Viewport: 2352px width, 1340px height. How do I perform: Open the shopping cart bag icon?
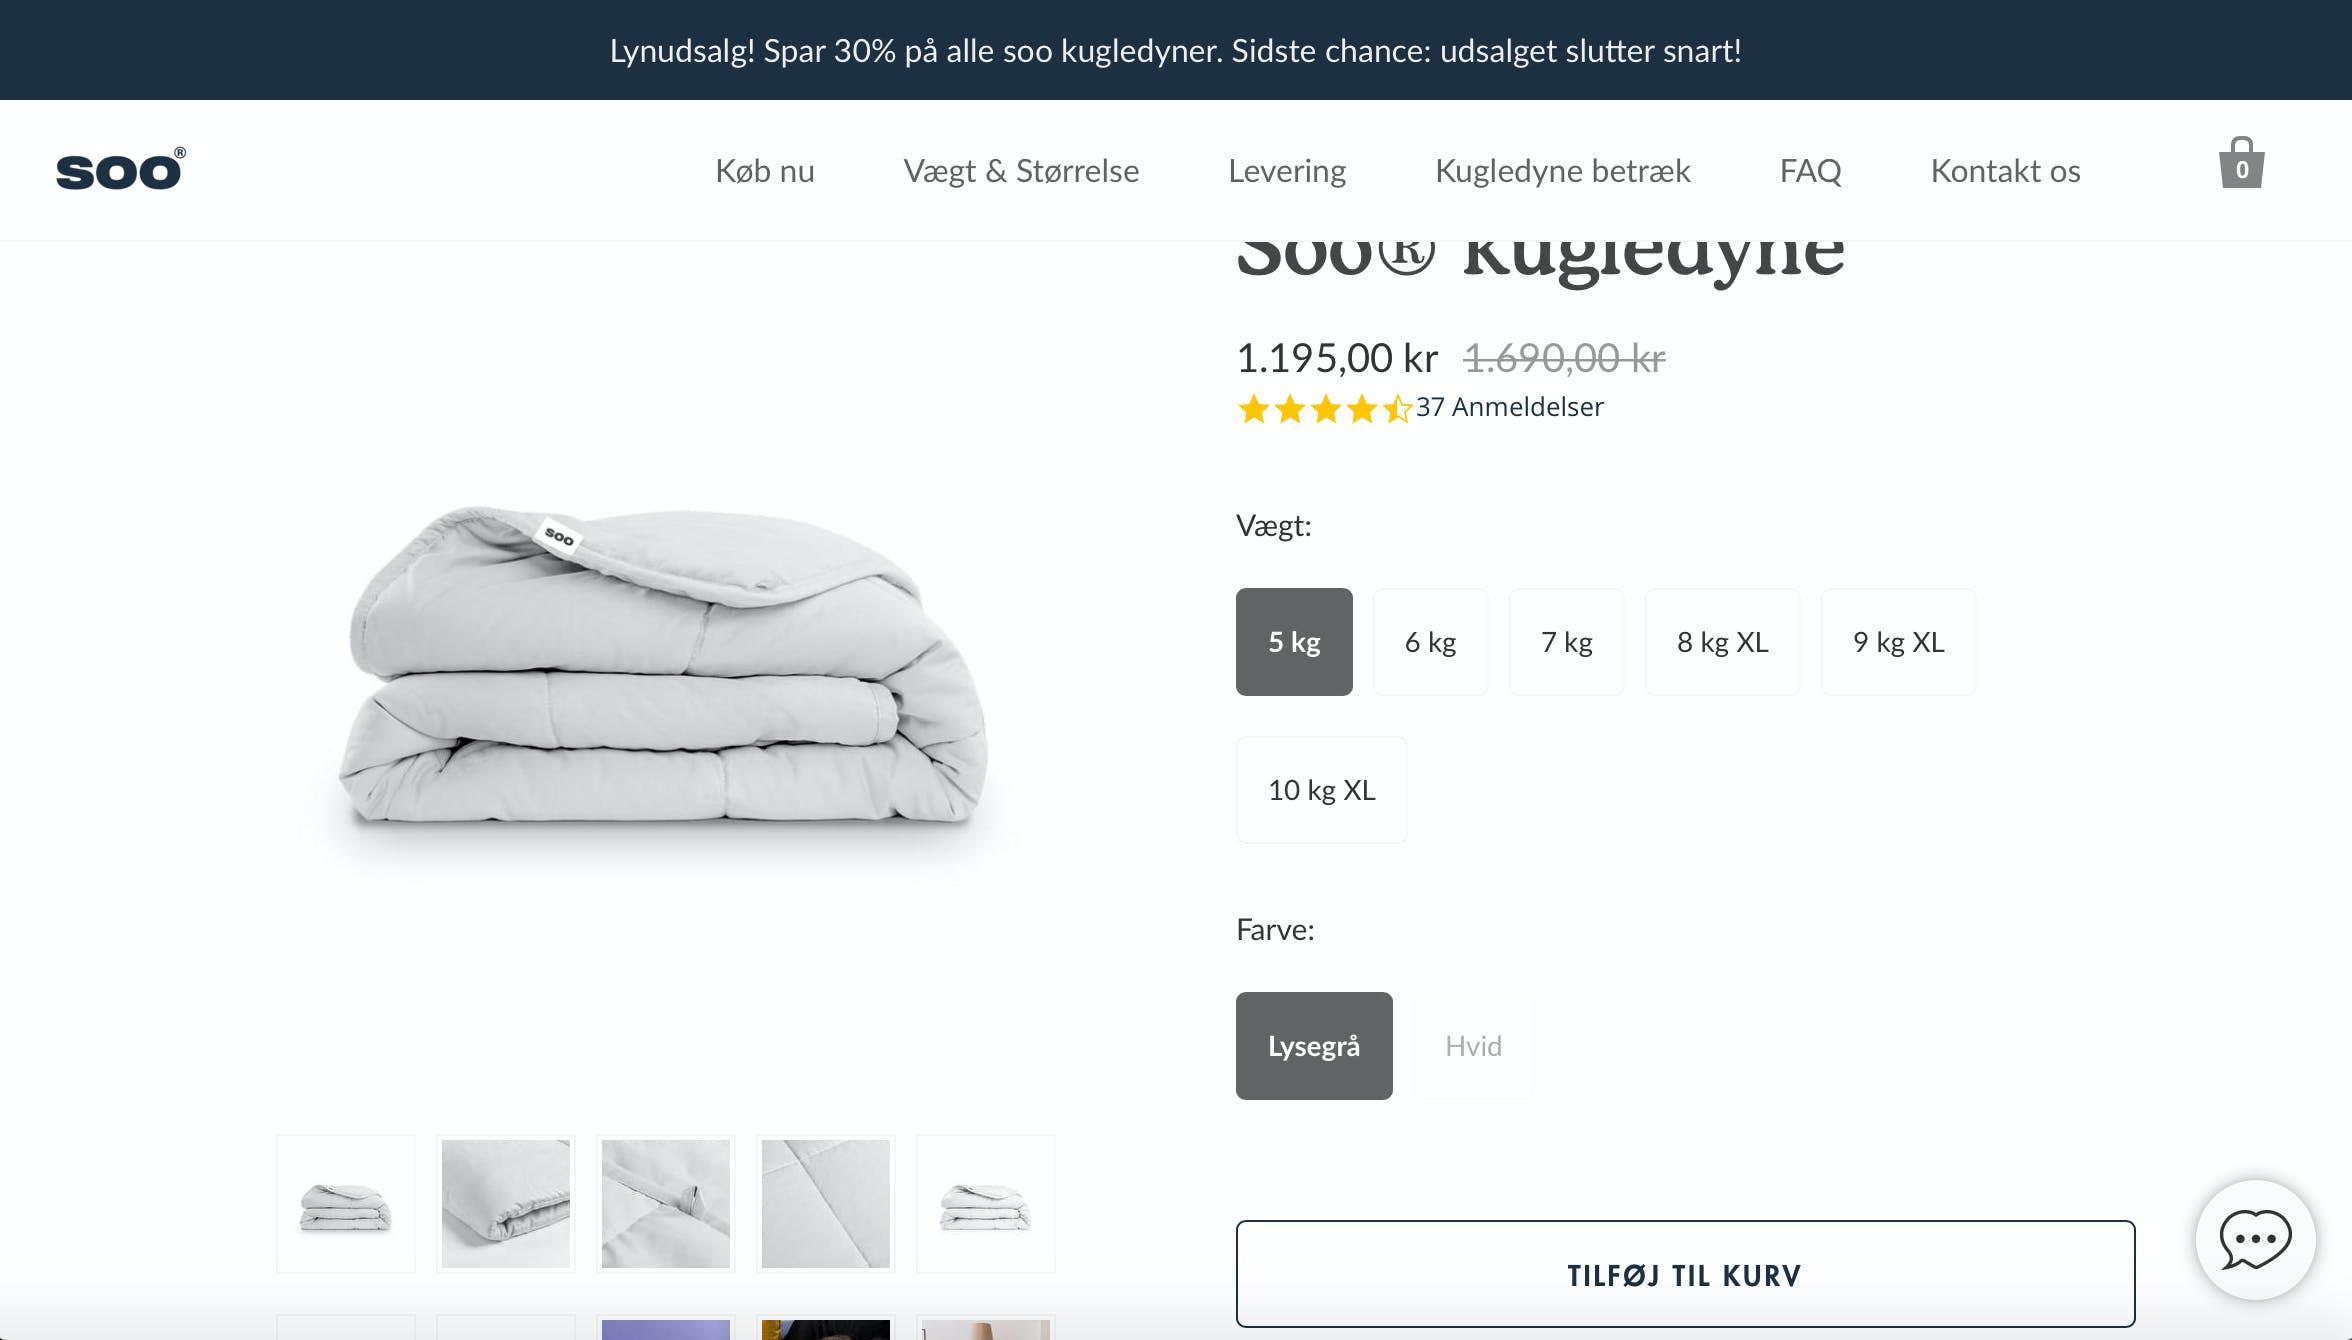coord(2241,165)
